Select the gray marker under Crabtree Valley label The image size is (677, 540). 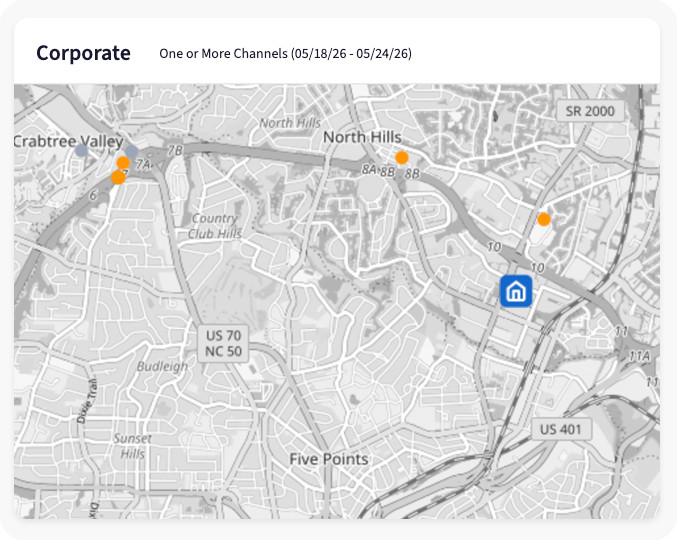coord(82,151)
